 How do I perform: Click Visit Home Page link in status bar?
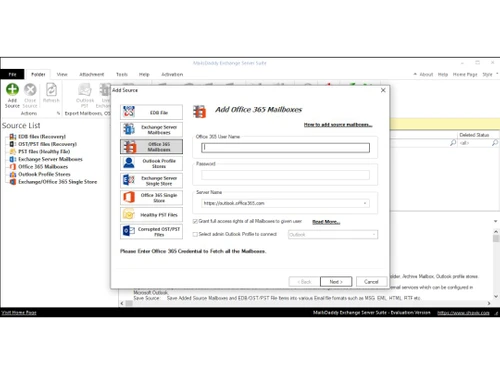coord(19,313)
